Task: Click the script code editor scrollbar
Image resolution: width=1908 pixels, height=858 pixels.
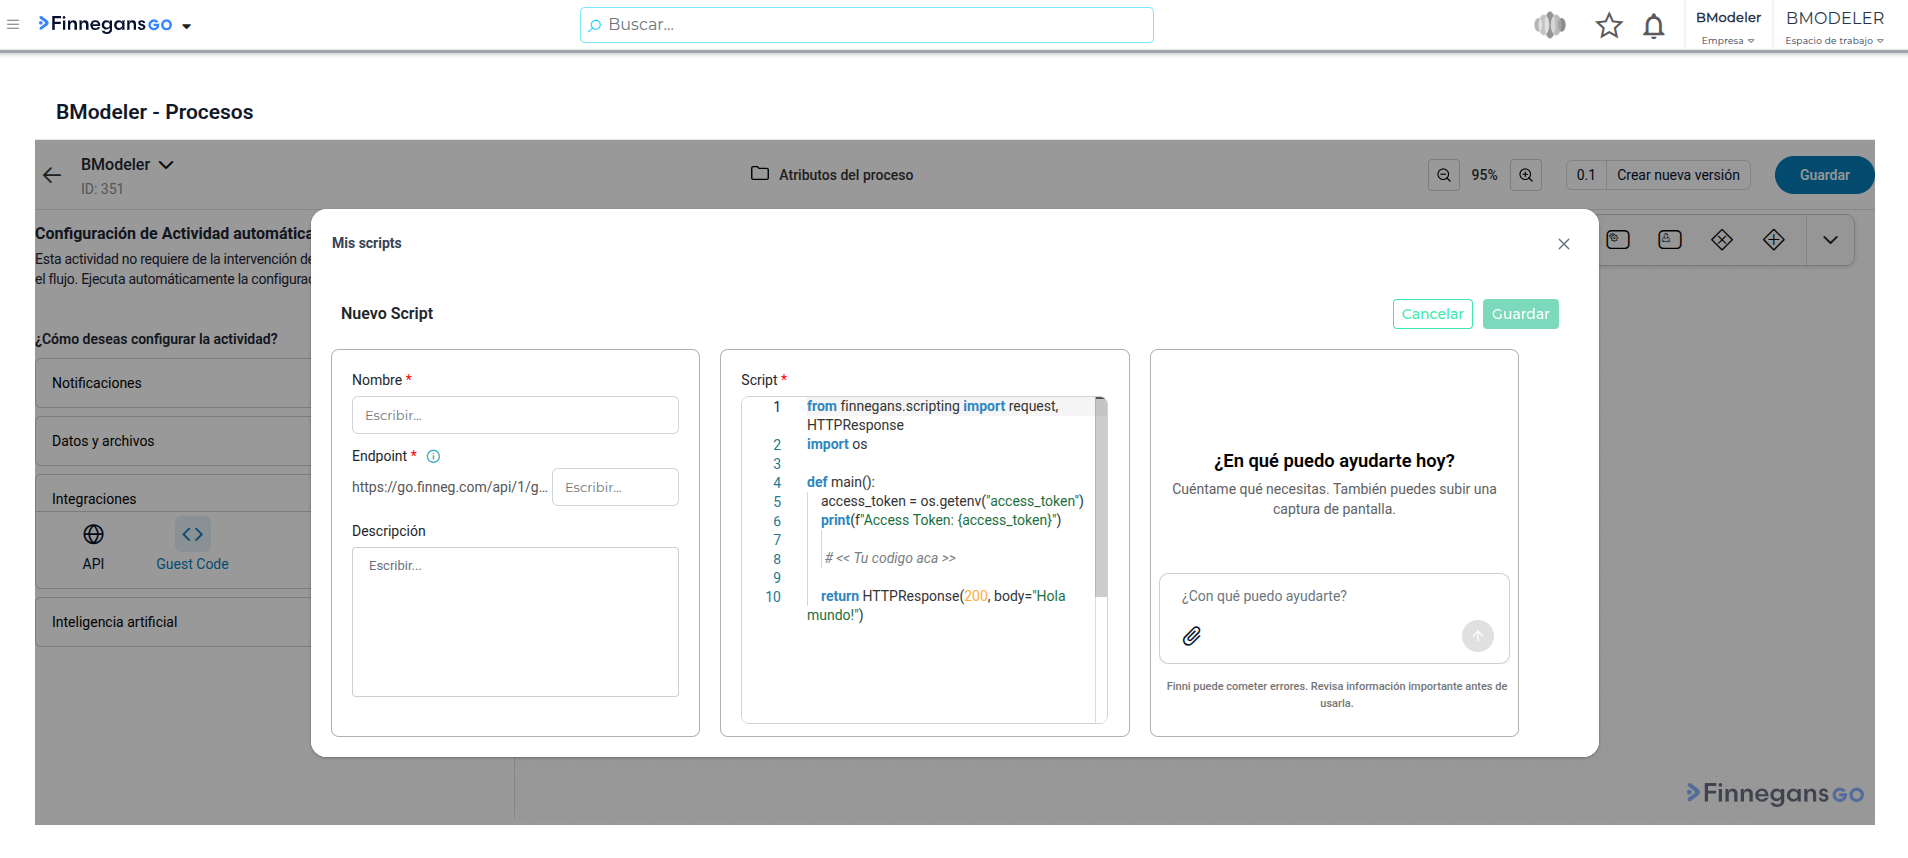Action: (1101, 498)
